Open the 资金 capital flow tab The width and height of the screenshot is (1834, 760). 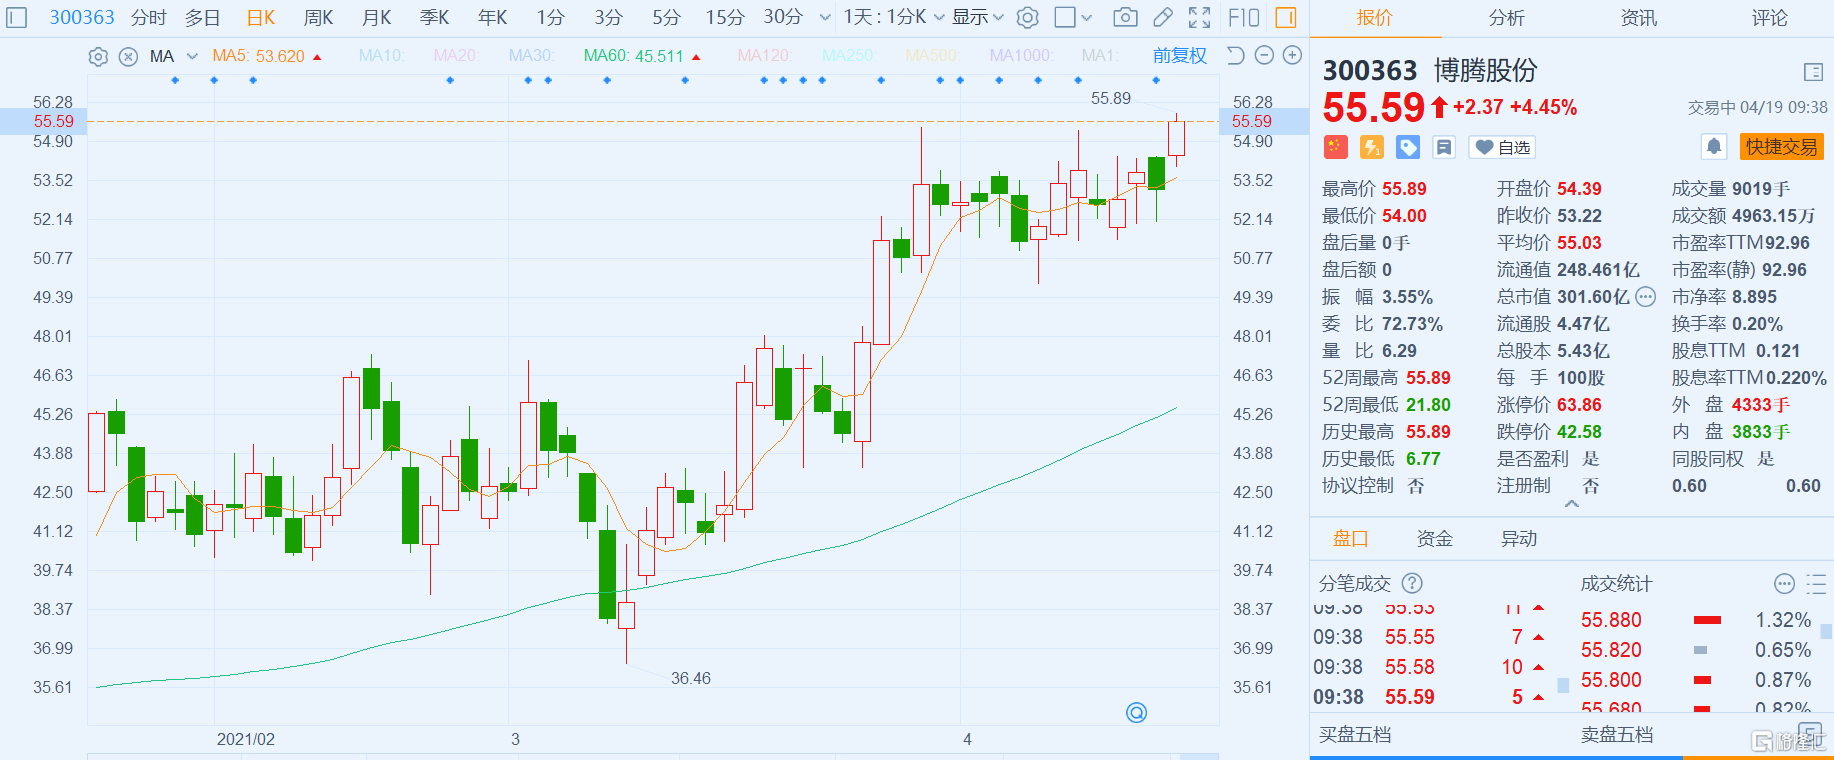pos(1435,539)
